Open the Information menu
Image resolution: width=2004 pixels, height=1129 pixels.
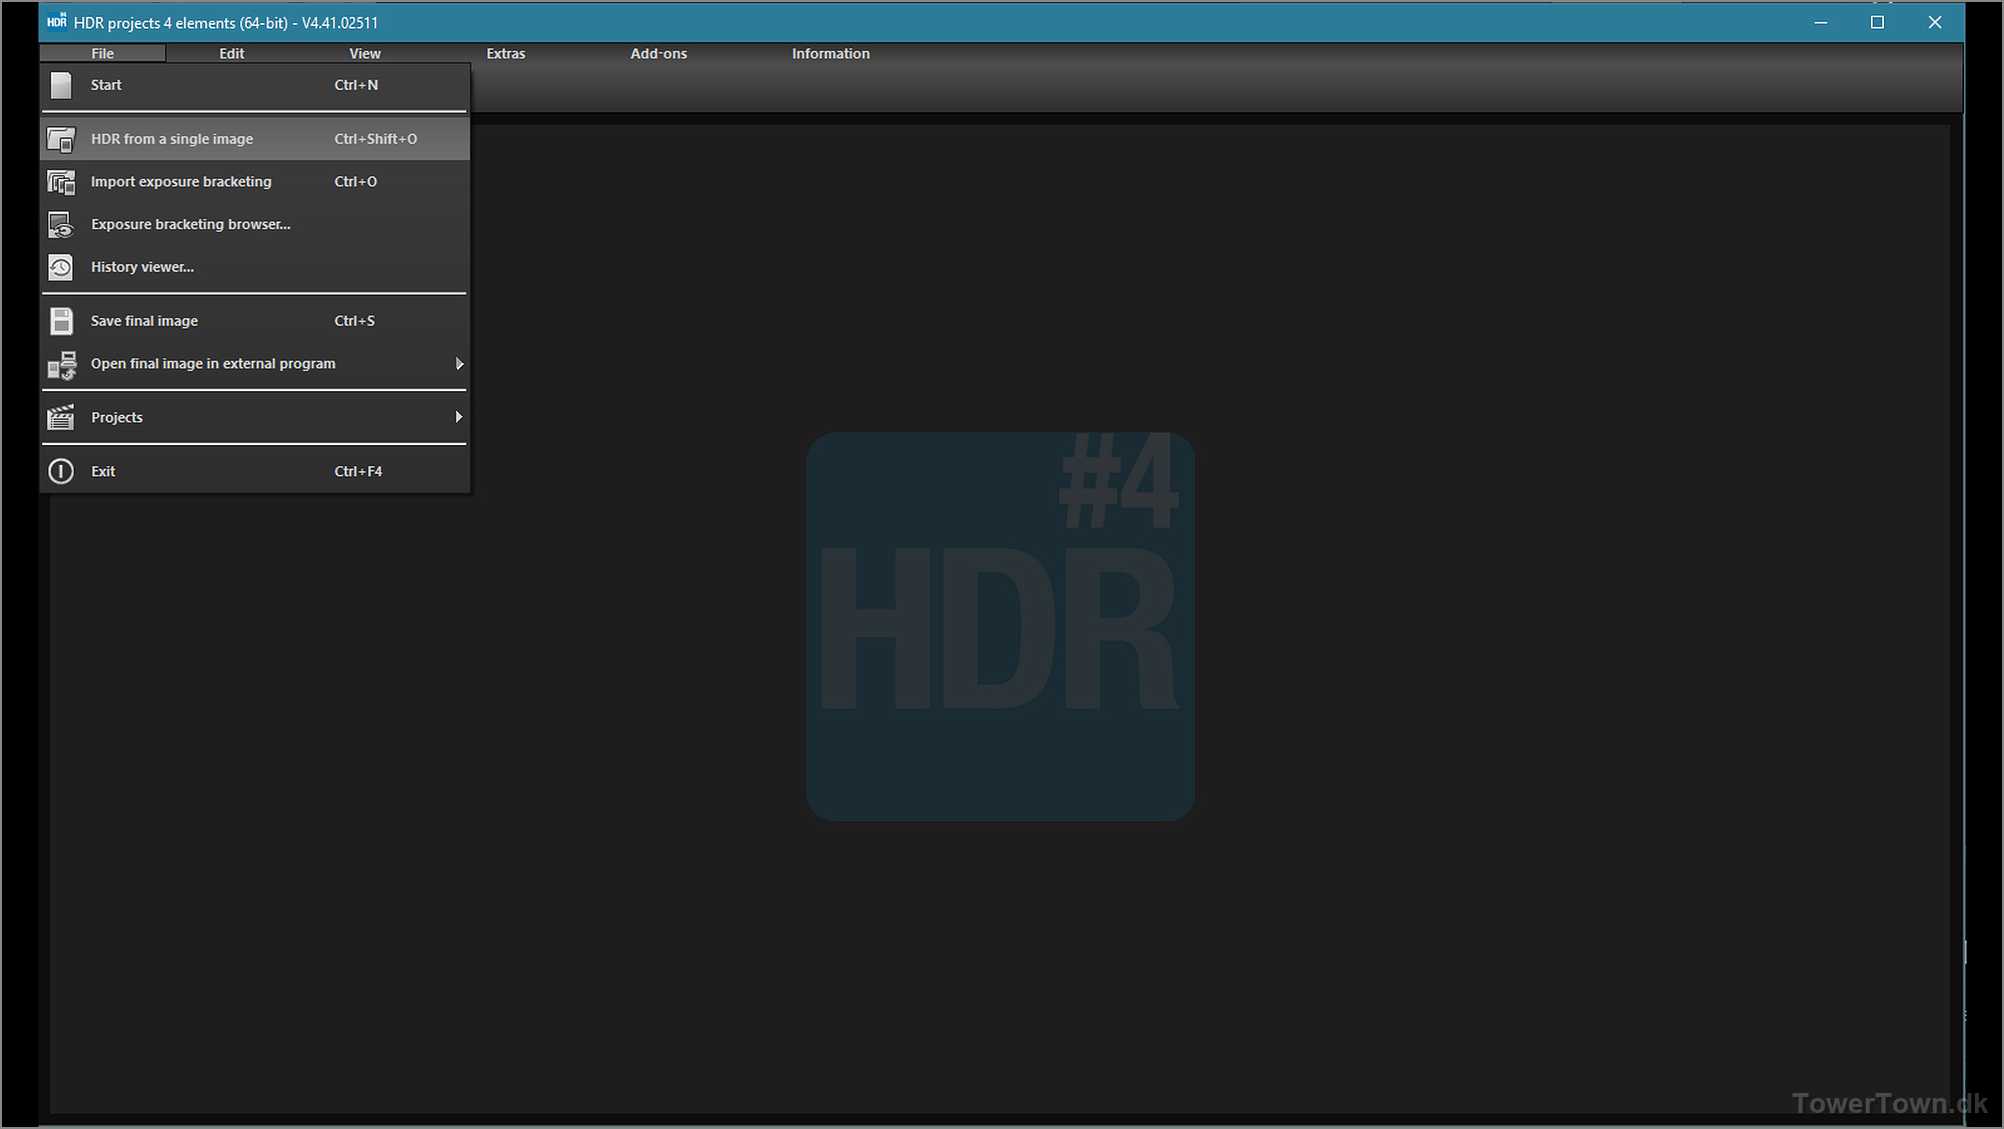coord(830,54)
